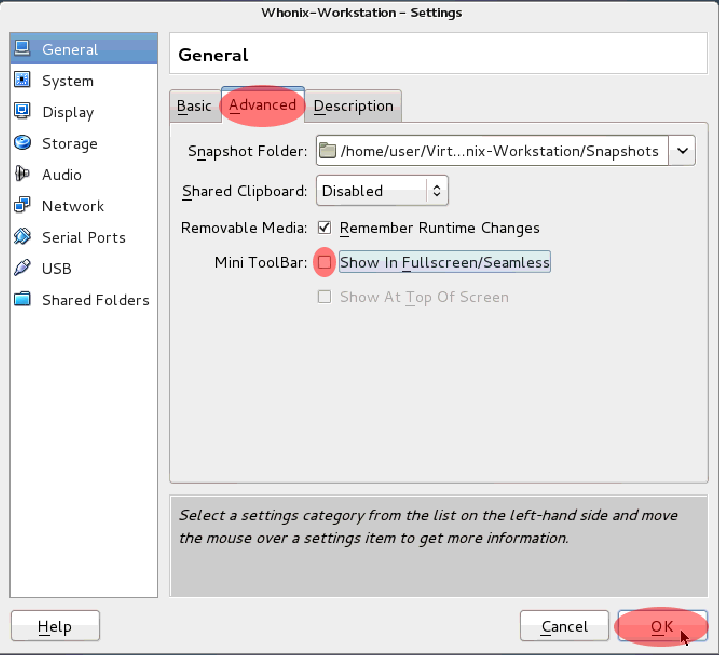Select Storage in the settings list
The height and width of the screenshot is (655, 720).
pyautogui.click(x=84, y=143)
